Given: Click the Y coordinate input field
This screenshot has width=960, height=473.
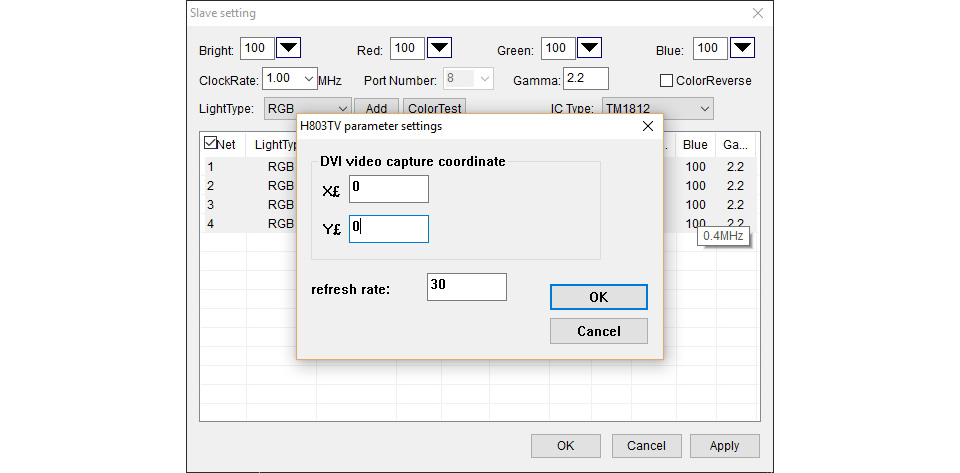Looking at the screenshot, I should pyautogui.click(x=389, y=229).
